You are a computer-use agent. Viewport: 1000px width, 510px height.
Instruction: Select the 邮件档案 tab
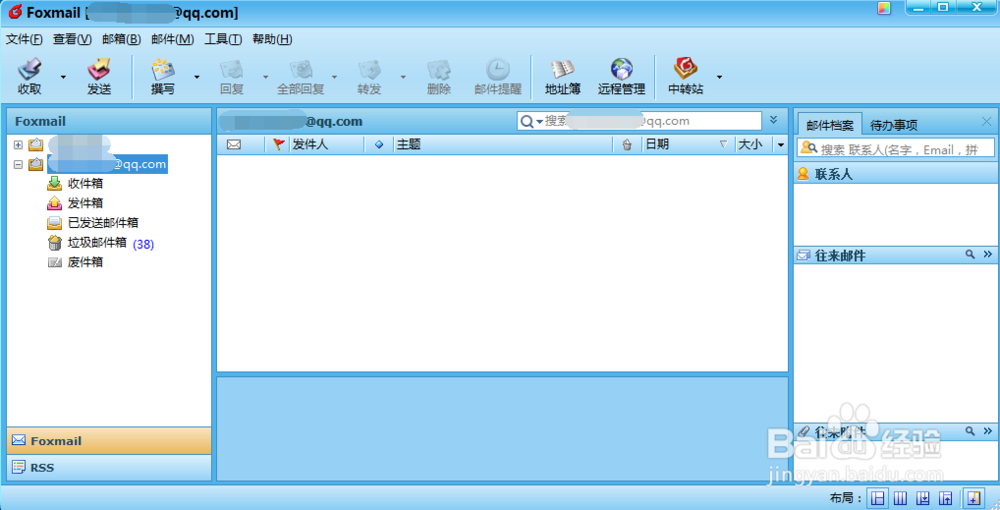click(x=829, y=125)
